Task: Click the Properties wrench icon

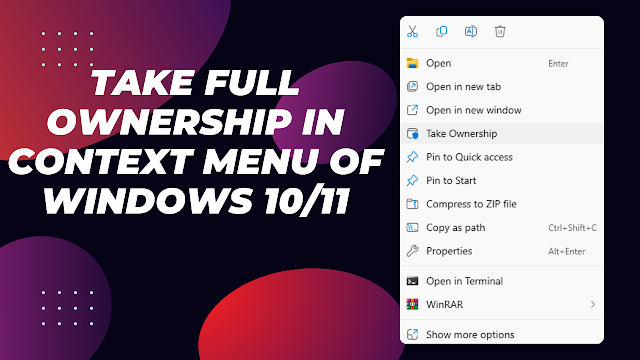Action: click(x=412, y=251)
